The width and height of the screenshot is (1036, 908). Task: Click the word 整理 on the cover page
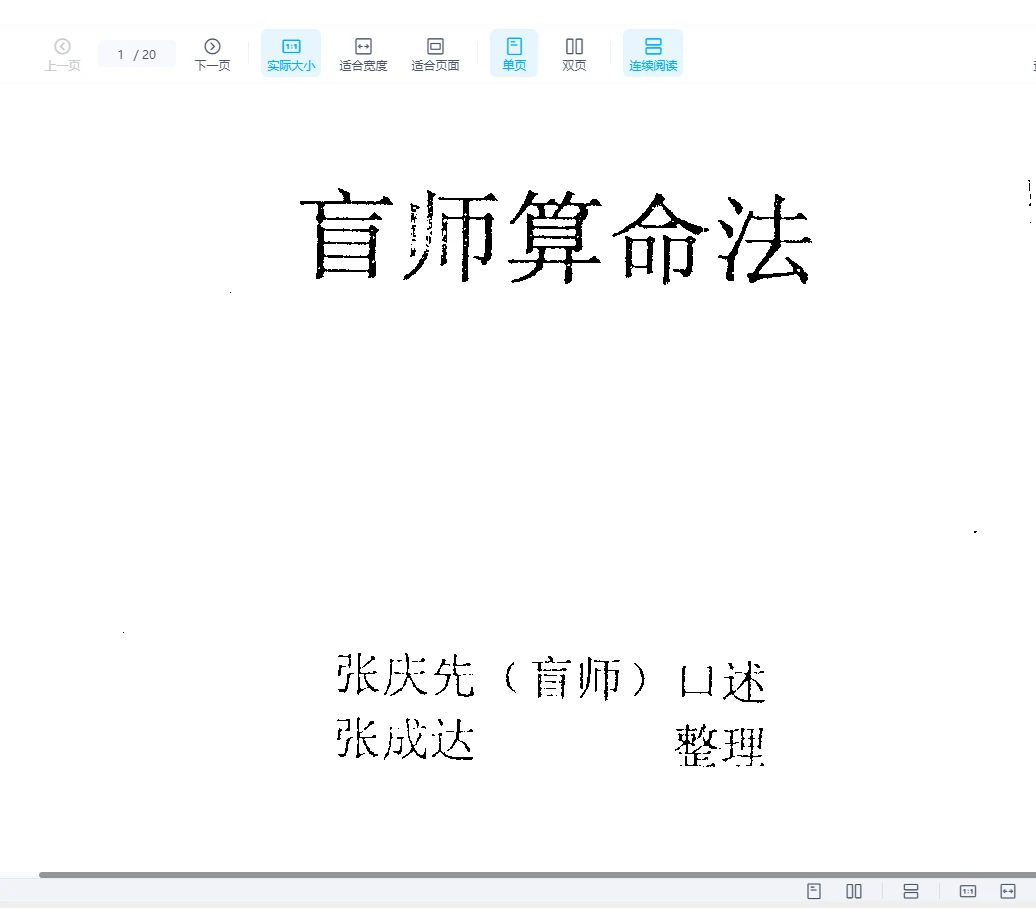pos(720,745)
